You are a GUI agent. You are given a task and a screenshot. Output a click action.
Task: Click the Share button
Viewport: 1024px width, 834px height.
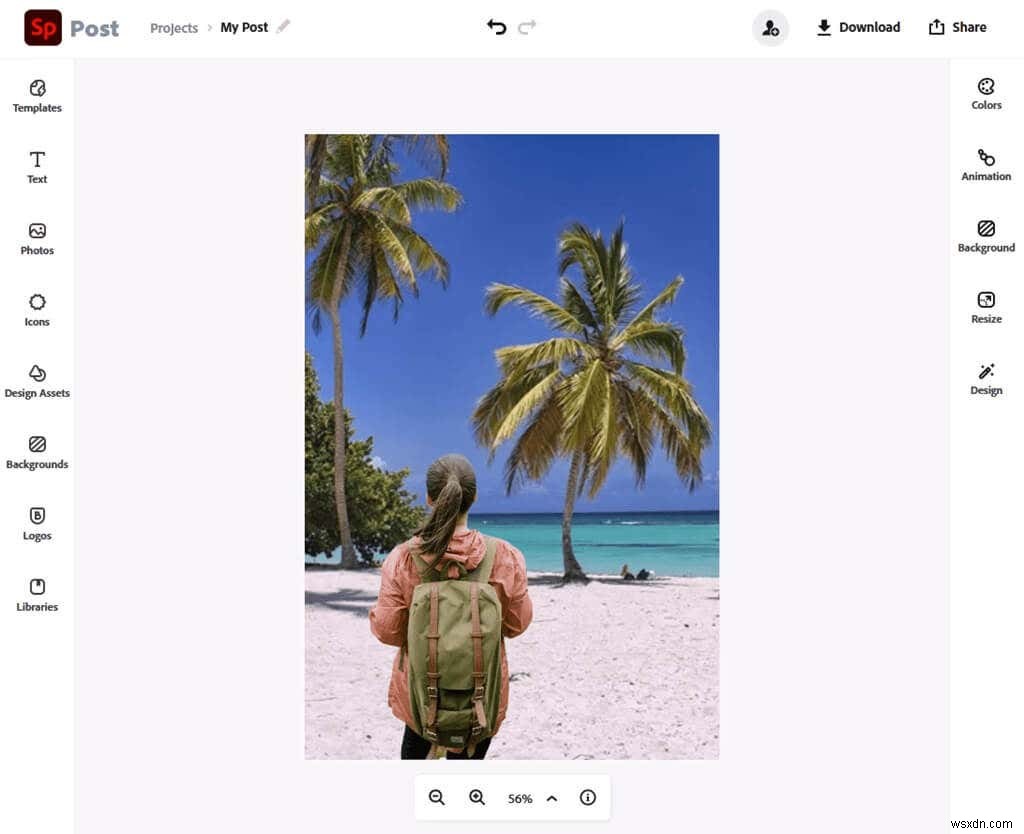957,27
